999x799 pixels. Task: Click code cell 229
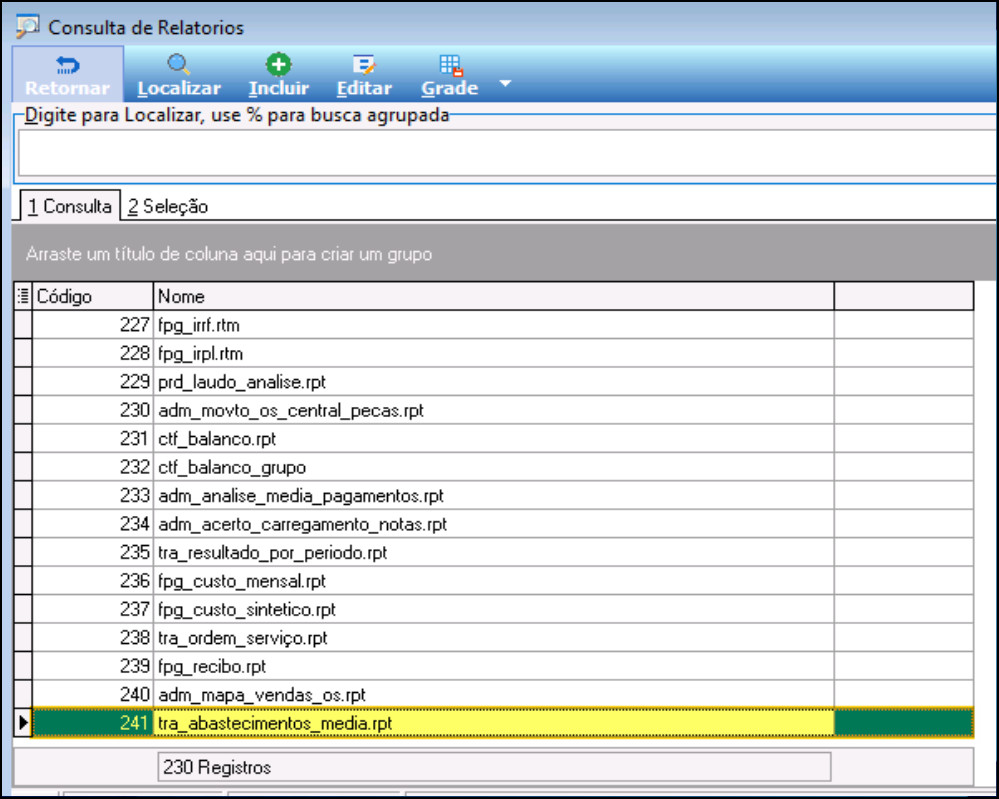tap(92, 382)
